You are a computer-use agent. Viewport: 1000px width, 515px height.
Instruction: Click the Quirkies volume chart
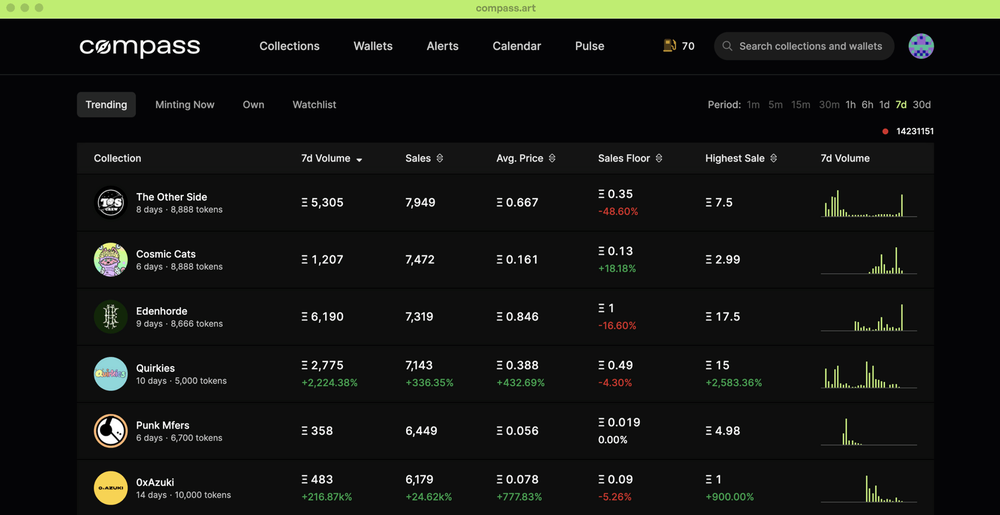click(869, 374)
